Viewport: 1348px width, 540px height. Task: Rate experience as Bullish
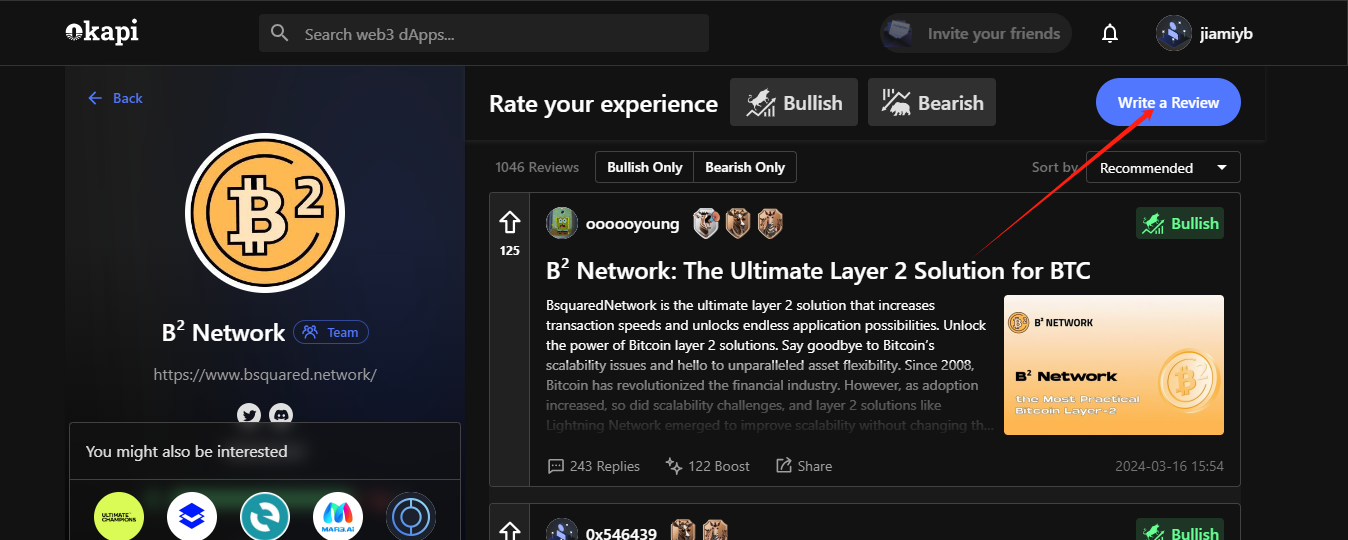(x=794, y=102)
